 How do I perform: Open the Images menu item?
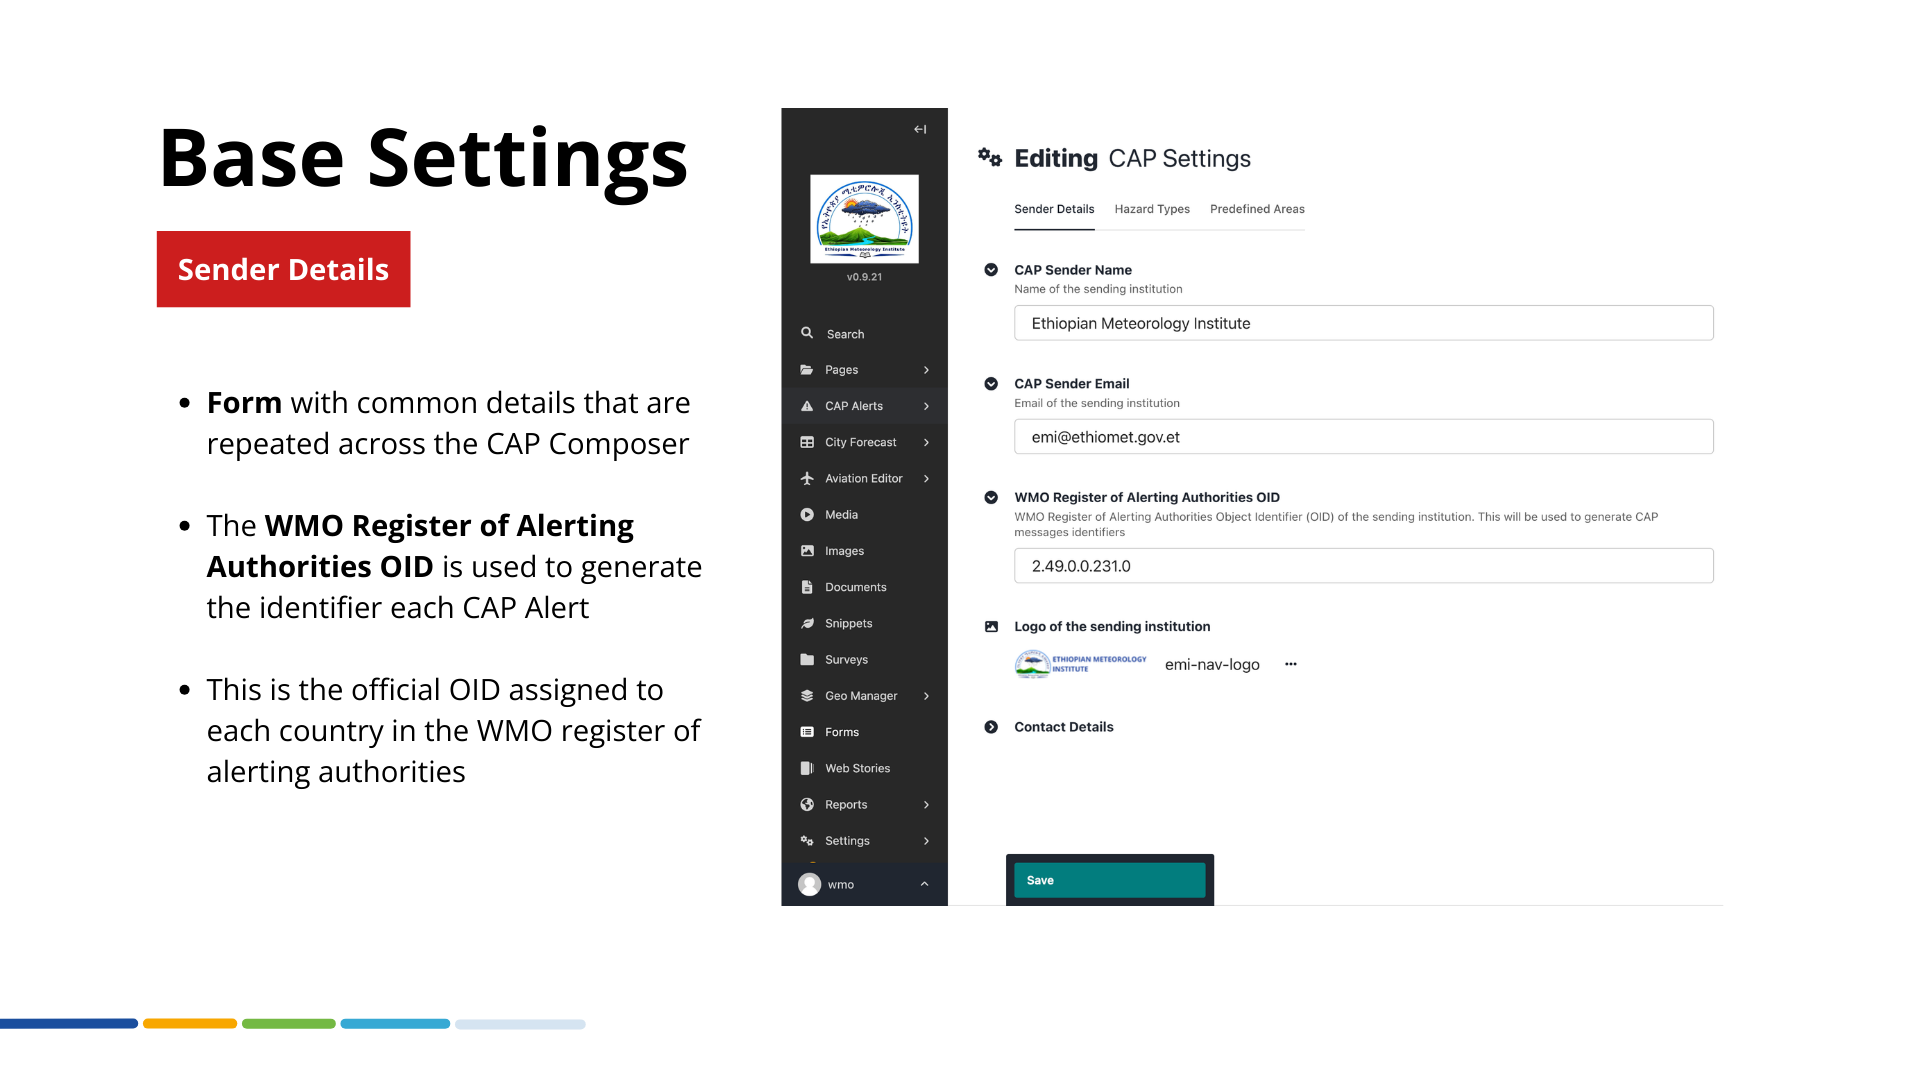coord(864,551)
